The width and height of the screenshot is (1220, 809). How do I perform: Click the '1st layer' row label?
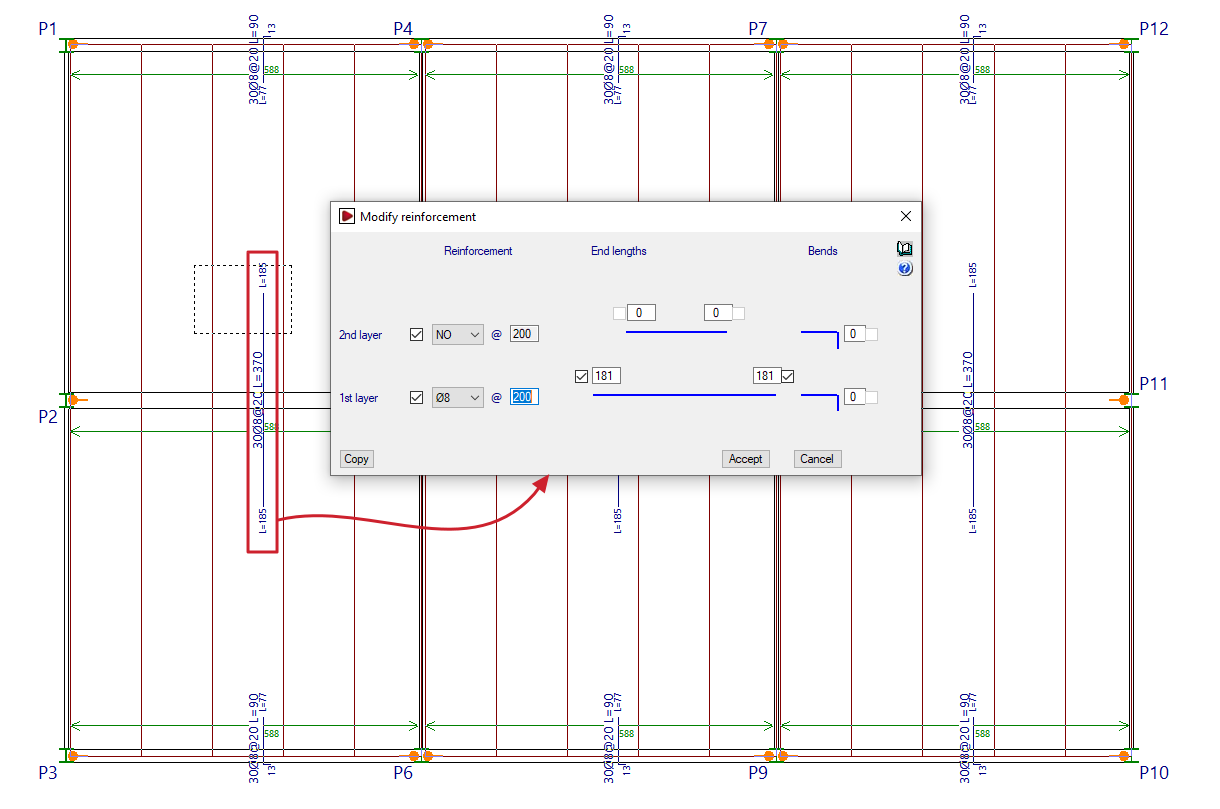[359, 397]
